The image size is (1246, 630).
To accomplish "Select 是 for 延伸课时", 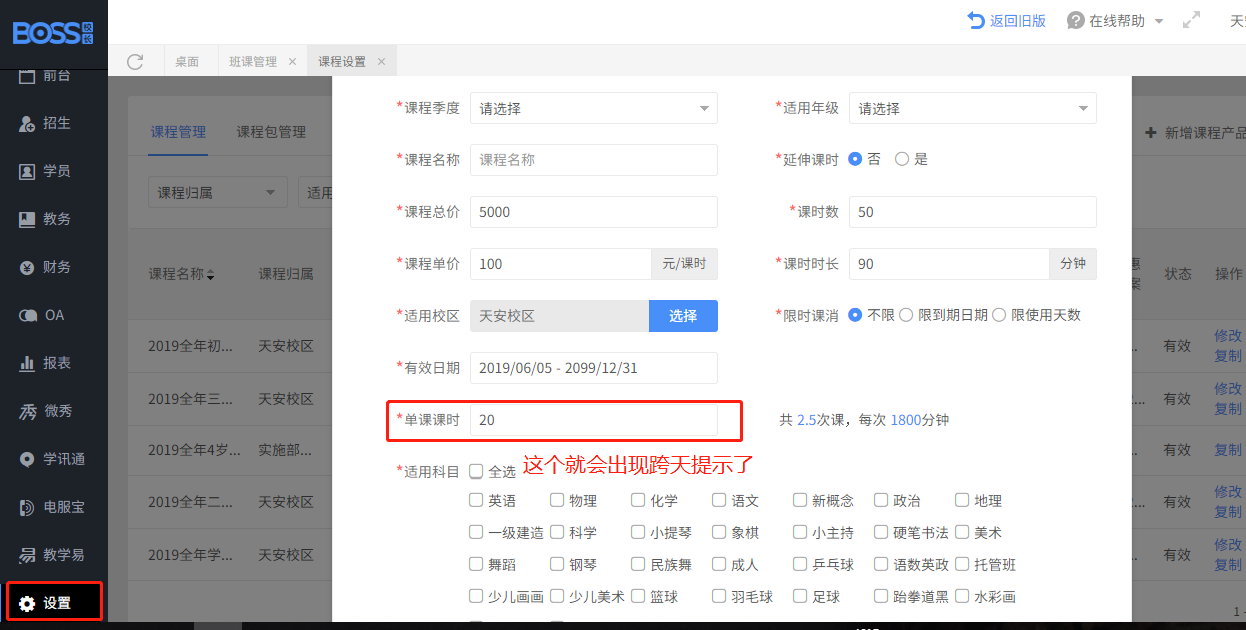I will 902,158.
